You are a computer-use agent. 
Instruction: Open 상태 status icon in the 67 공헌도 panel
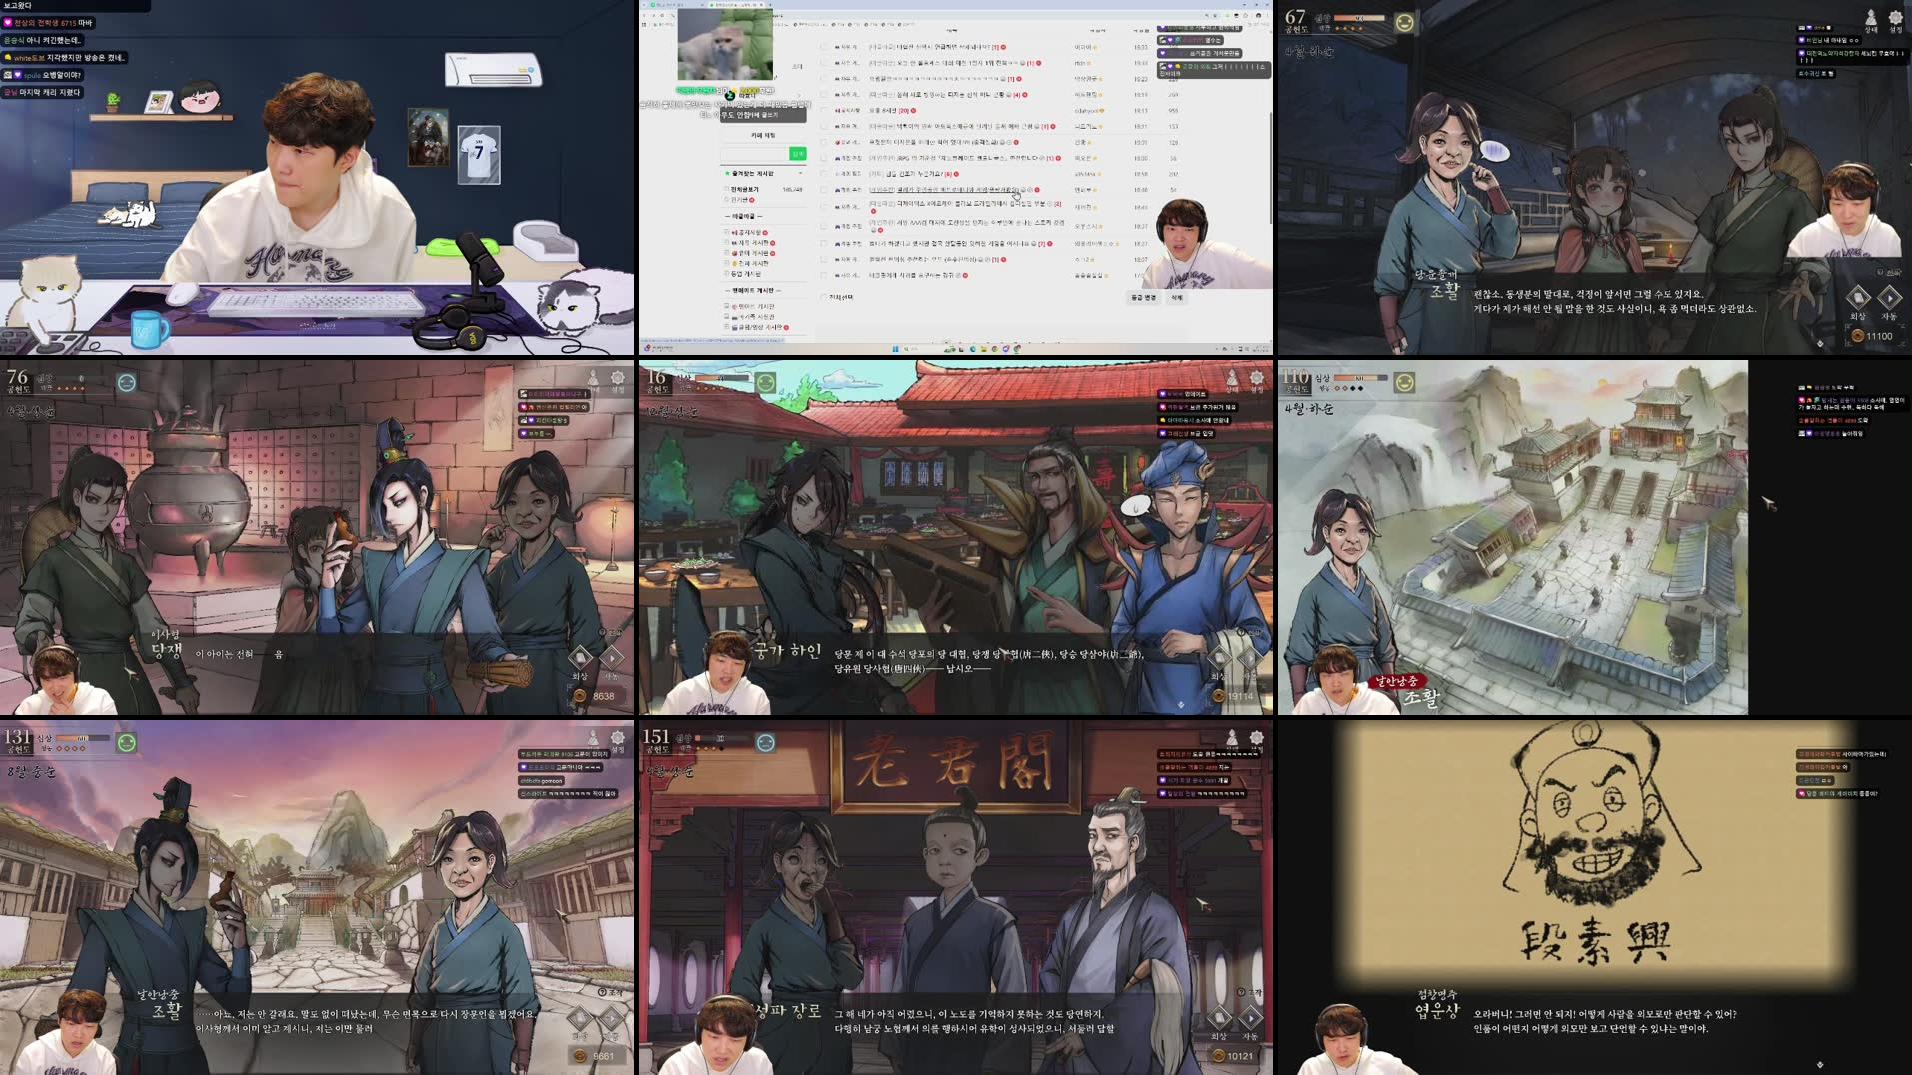tap(1871, 20)
